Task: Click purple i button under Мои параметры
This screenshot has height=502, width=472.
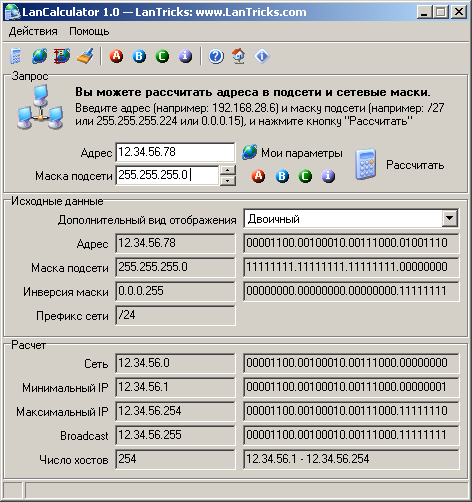Action: 328,176
